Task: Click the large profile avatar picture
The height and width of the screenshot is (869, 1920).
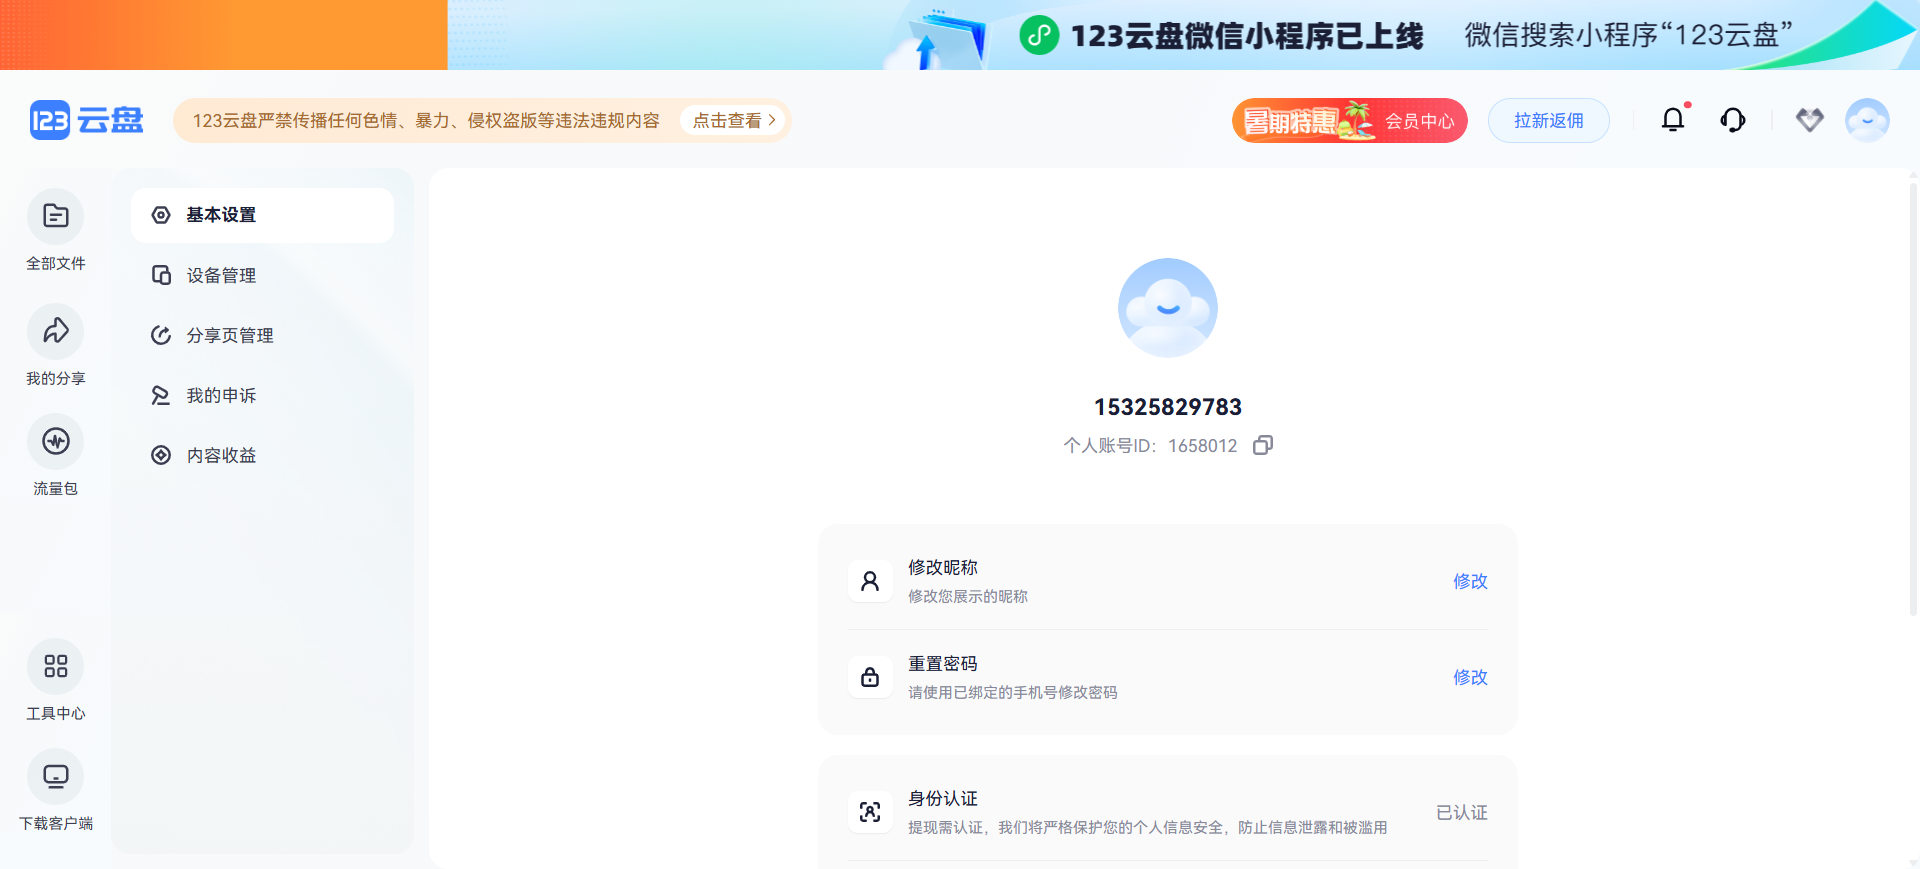Action: (x=1168, y=308)
